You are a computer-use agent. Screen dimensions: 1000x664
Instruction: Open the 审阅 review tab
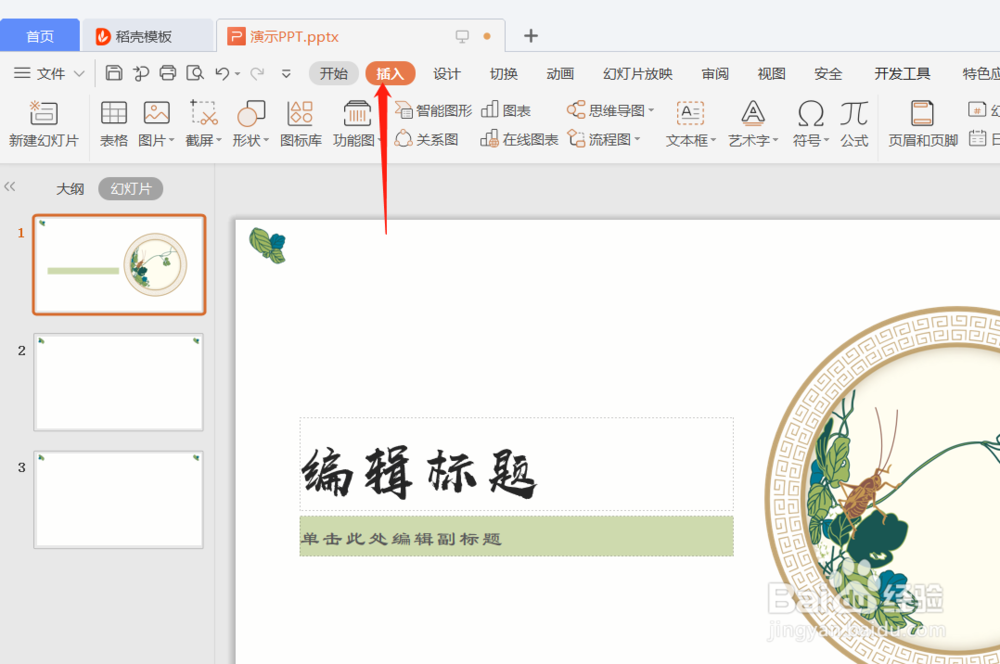715,73
